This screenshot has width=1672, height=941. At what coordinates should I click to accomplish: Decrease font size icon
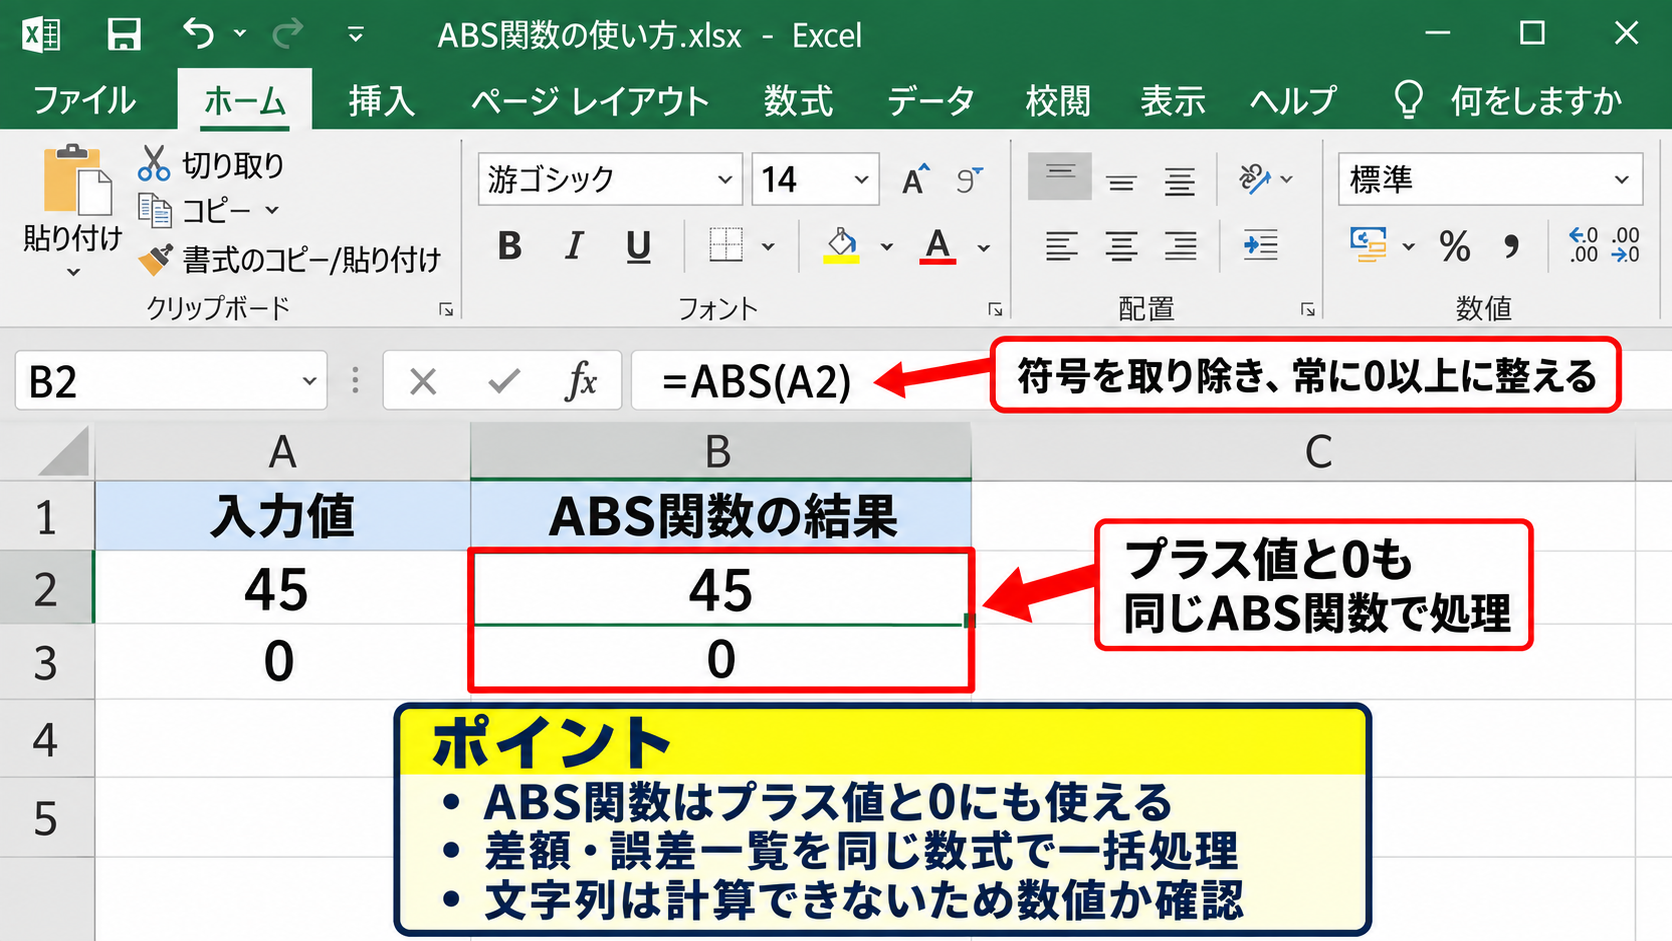(x=968, y=180)
